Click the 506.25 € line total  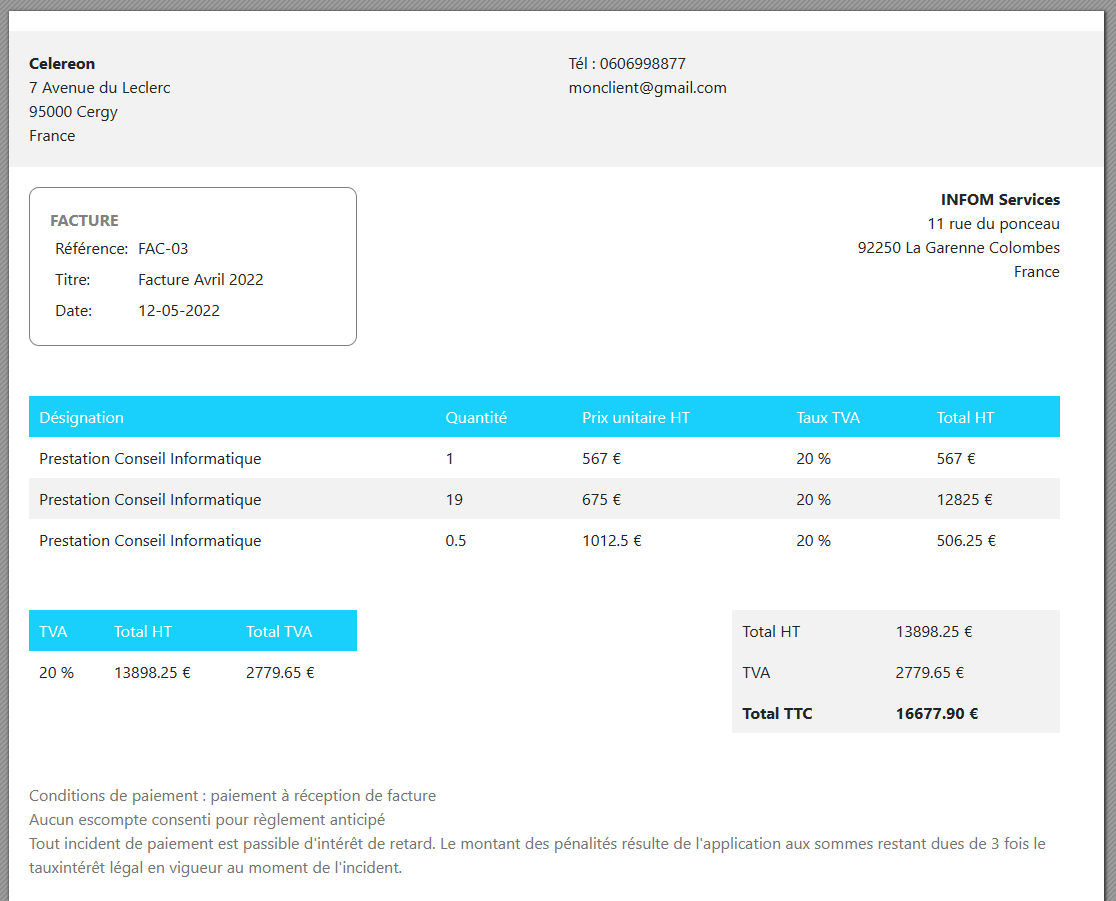966,541
